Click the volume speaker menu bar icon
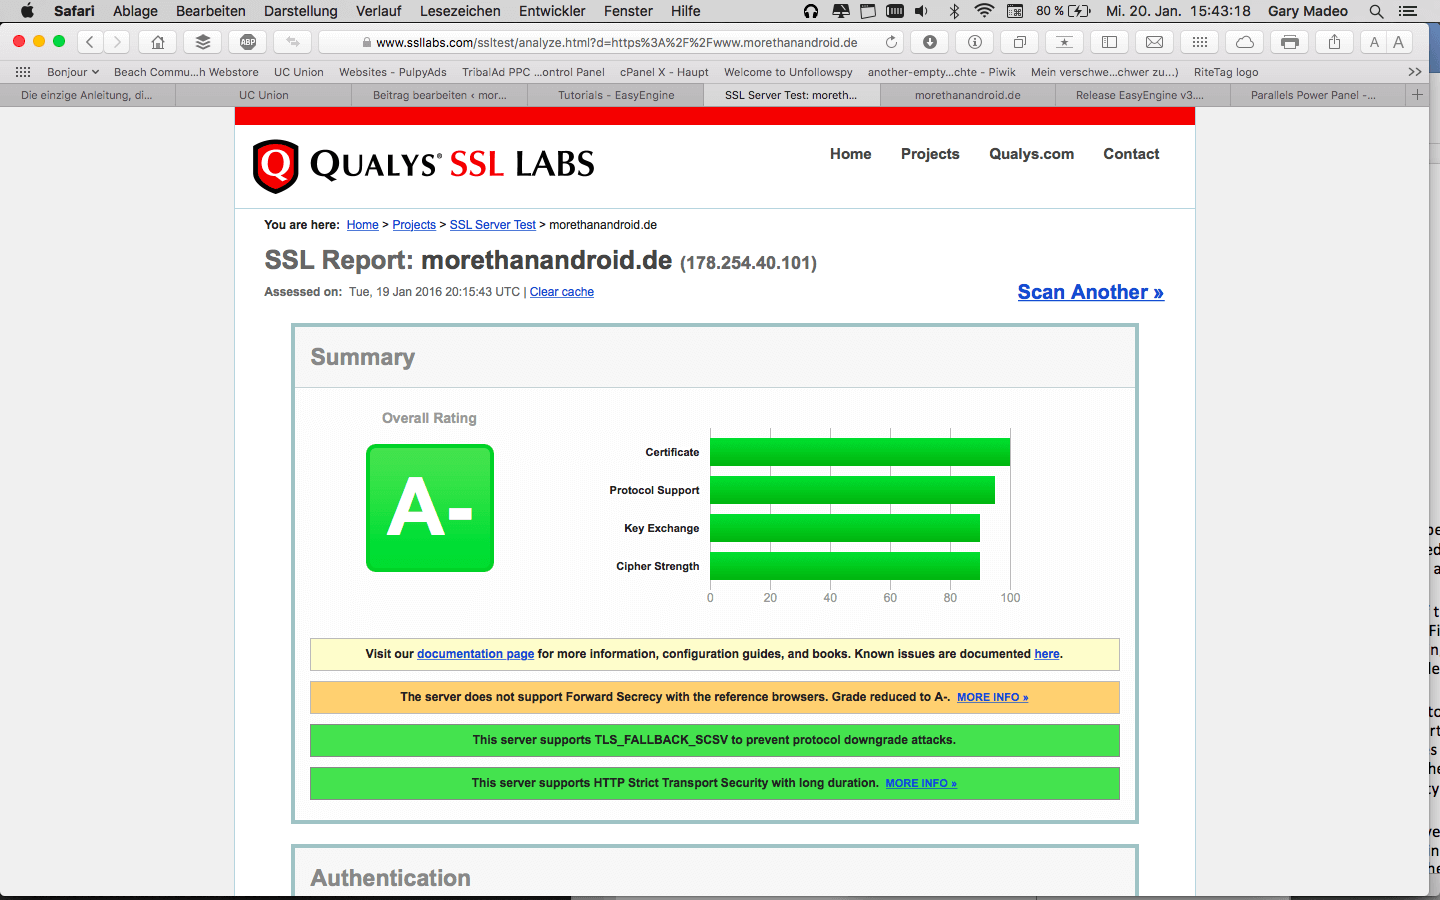Viewport: 1440px width, 900px height. tap(921, 11)
